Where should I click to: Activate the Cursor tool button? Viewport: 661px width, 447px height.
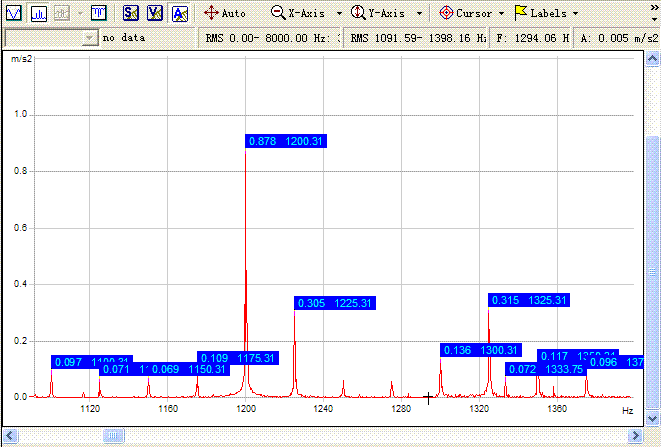click(465, 13)
